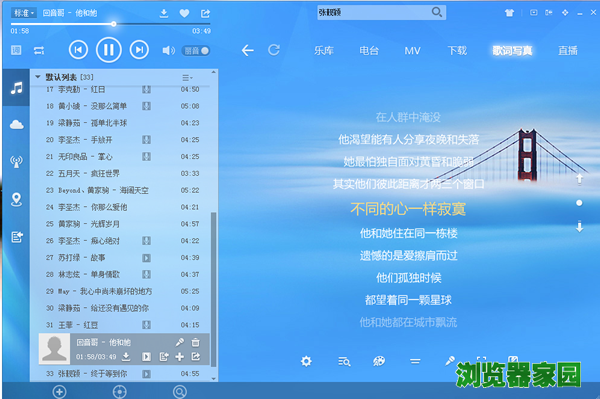Select the 歌词写真 tab
Image resolution: width=600 pixels, height=399 pixels.
(512, 50)
